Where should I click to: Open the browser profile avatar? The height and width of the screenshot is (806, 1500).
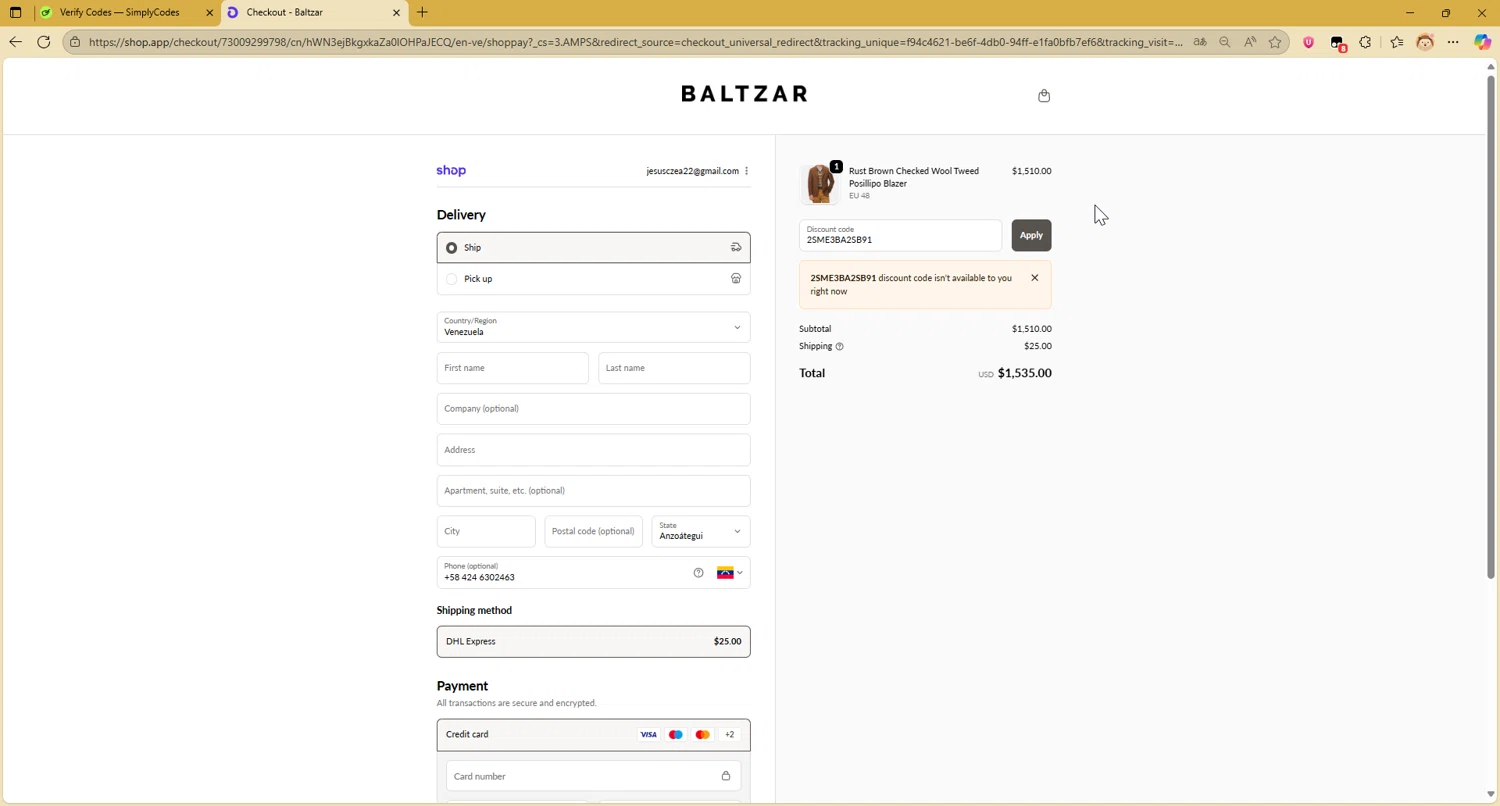[x=1425, y=42]
